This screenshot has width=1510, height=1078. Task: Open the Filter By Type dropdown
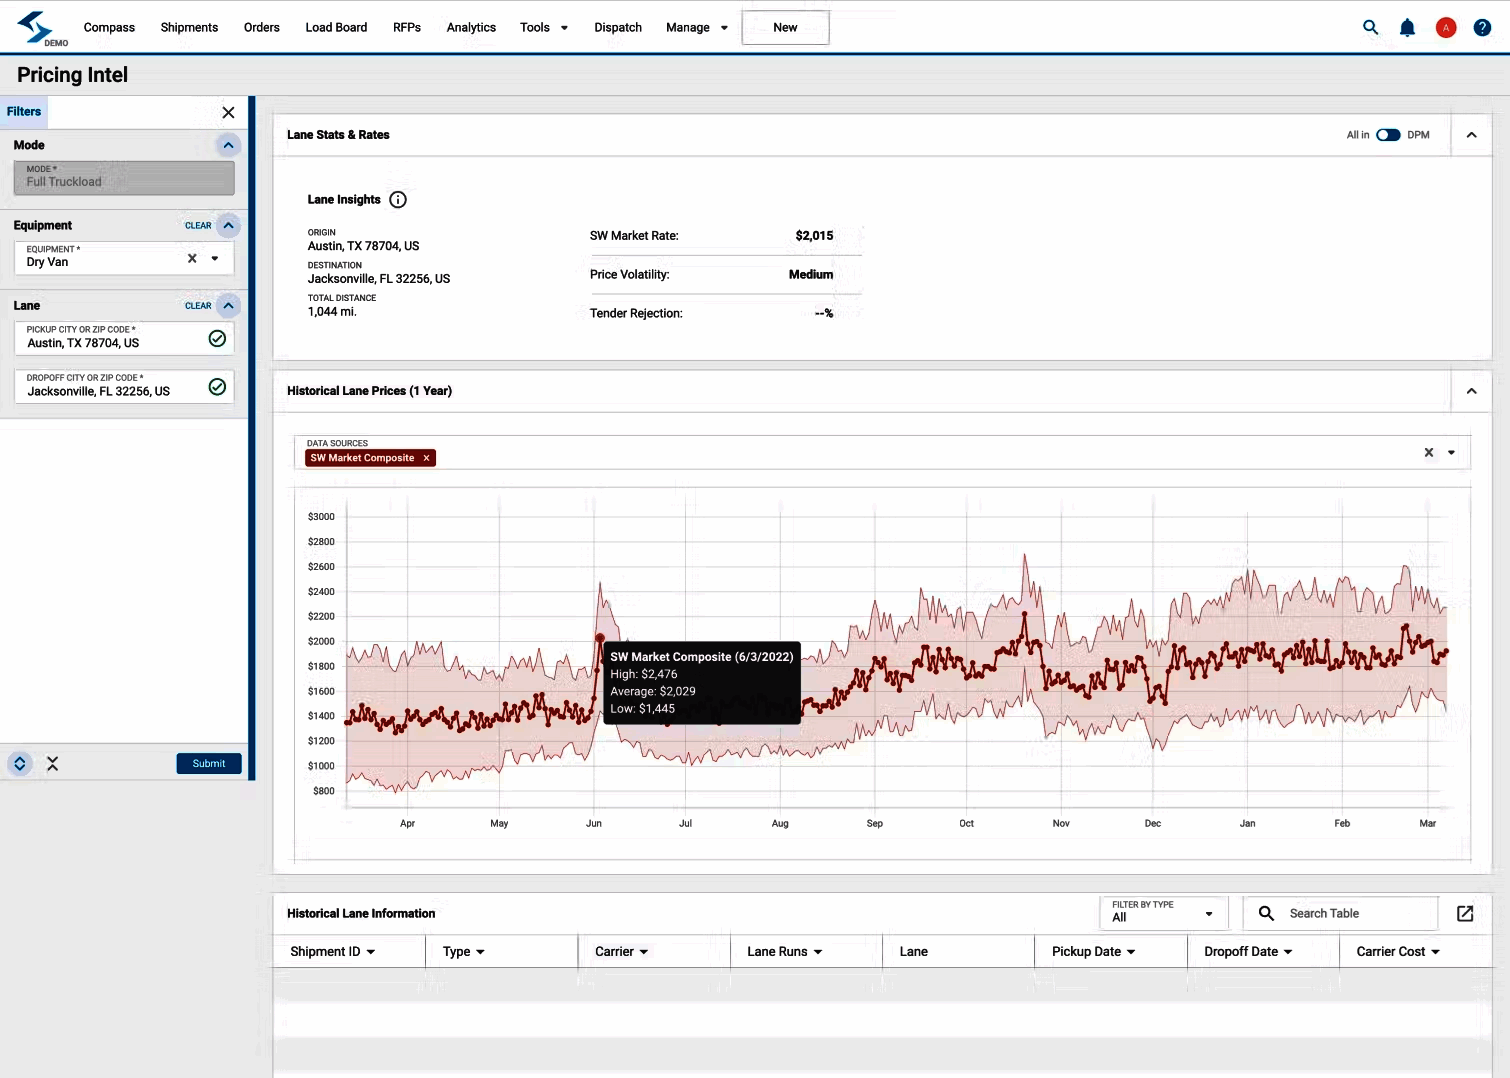(x=1164, y=913)
